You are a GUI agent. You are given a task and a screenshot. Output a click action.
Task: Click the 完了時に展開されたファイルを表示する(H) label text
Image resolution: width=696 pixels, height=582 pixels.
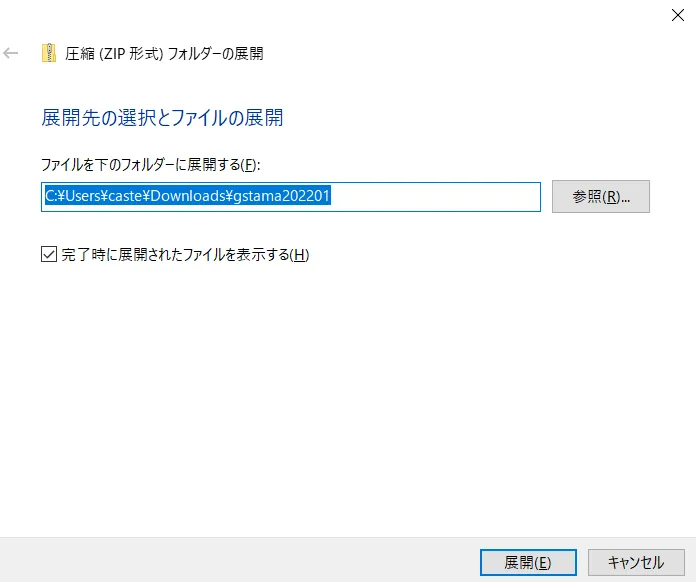coord(185,255)
